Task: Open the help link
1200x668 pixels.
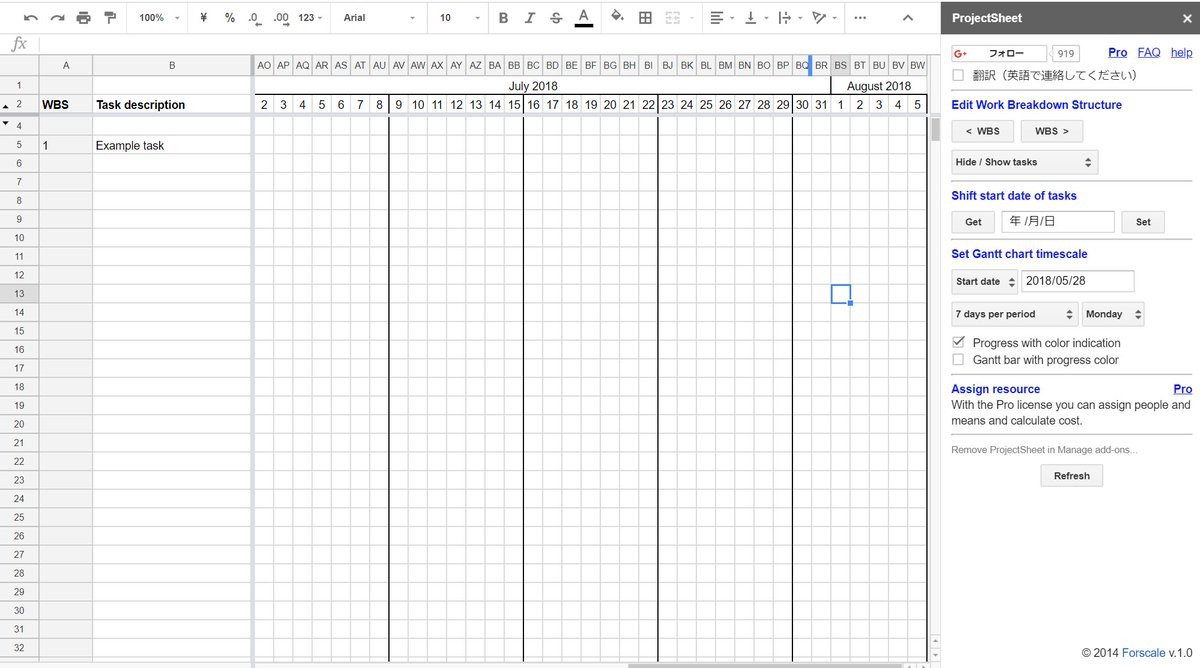Action: (x=1181, y=53)
